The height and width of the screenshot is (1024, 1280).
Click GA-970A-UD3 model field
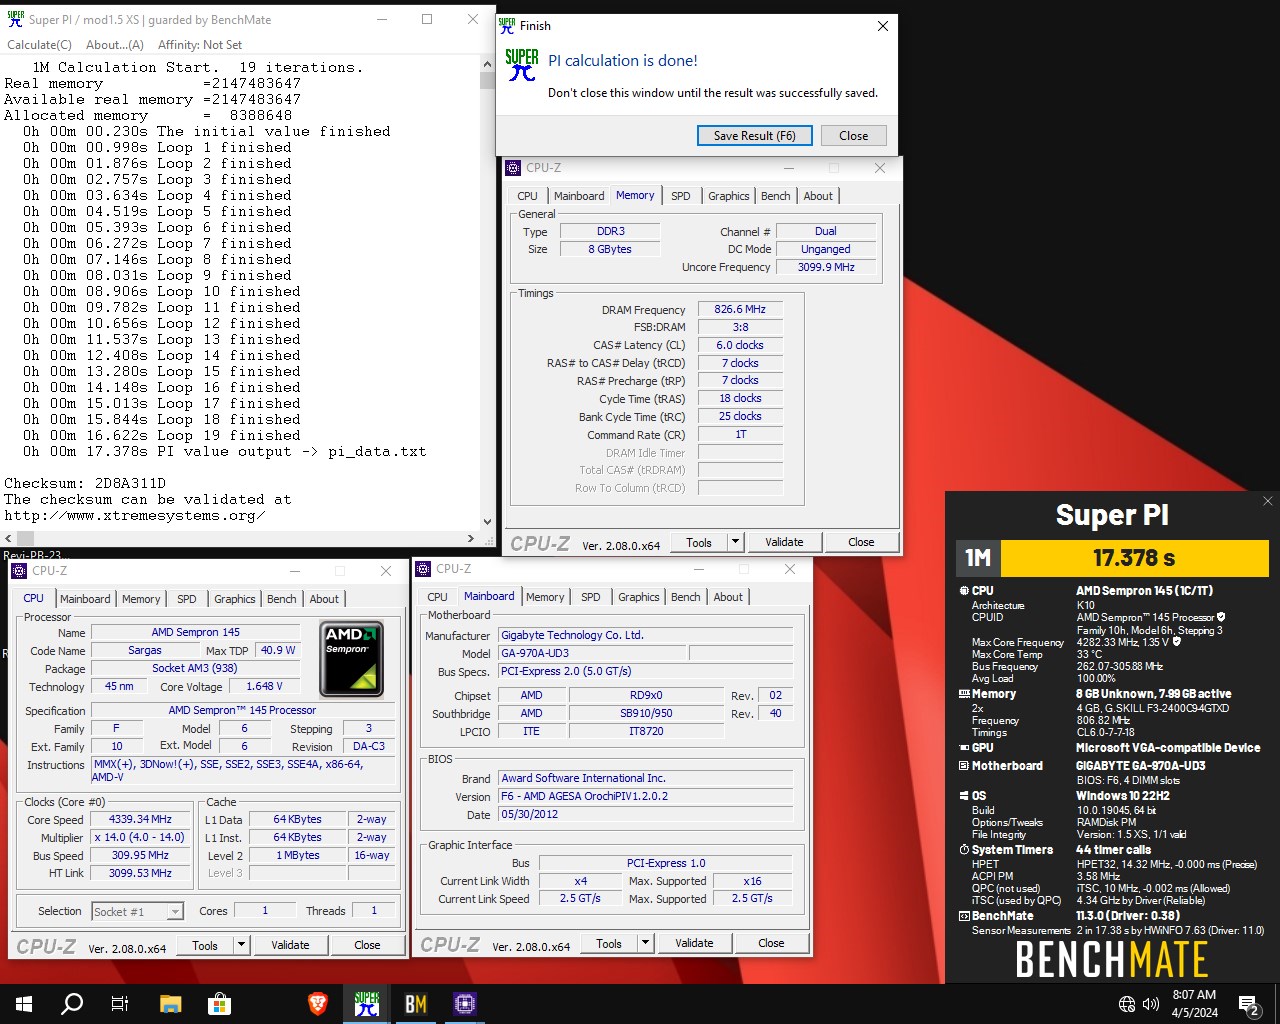591,653
